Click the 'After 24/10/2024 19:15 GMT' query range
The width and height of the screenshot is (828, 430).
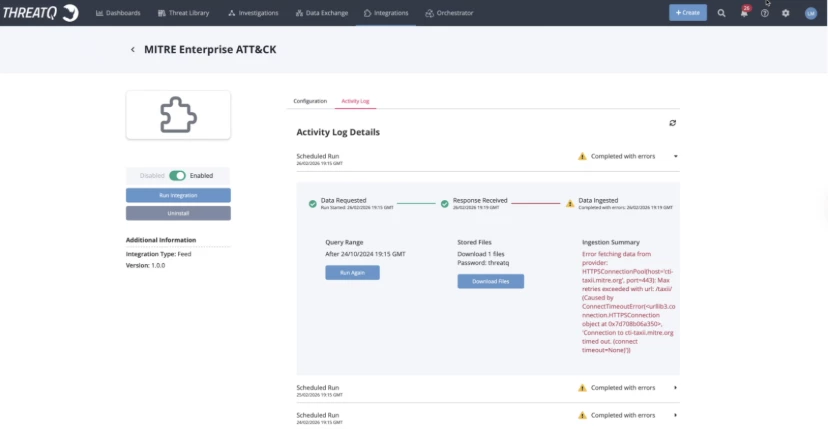coord(365,254)
